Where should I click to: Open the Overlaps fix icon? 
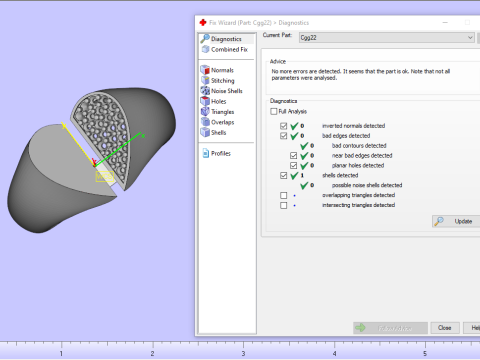coord(205,122)
